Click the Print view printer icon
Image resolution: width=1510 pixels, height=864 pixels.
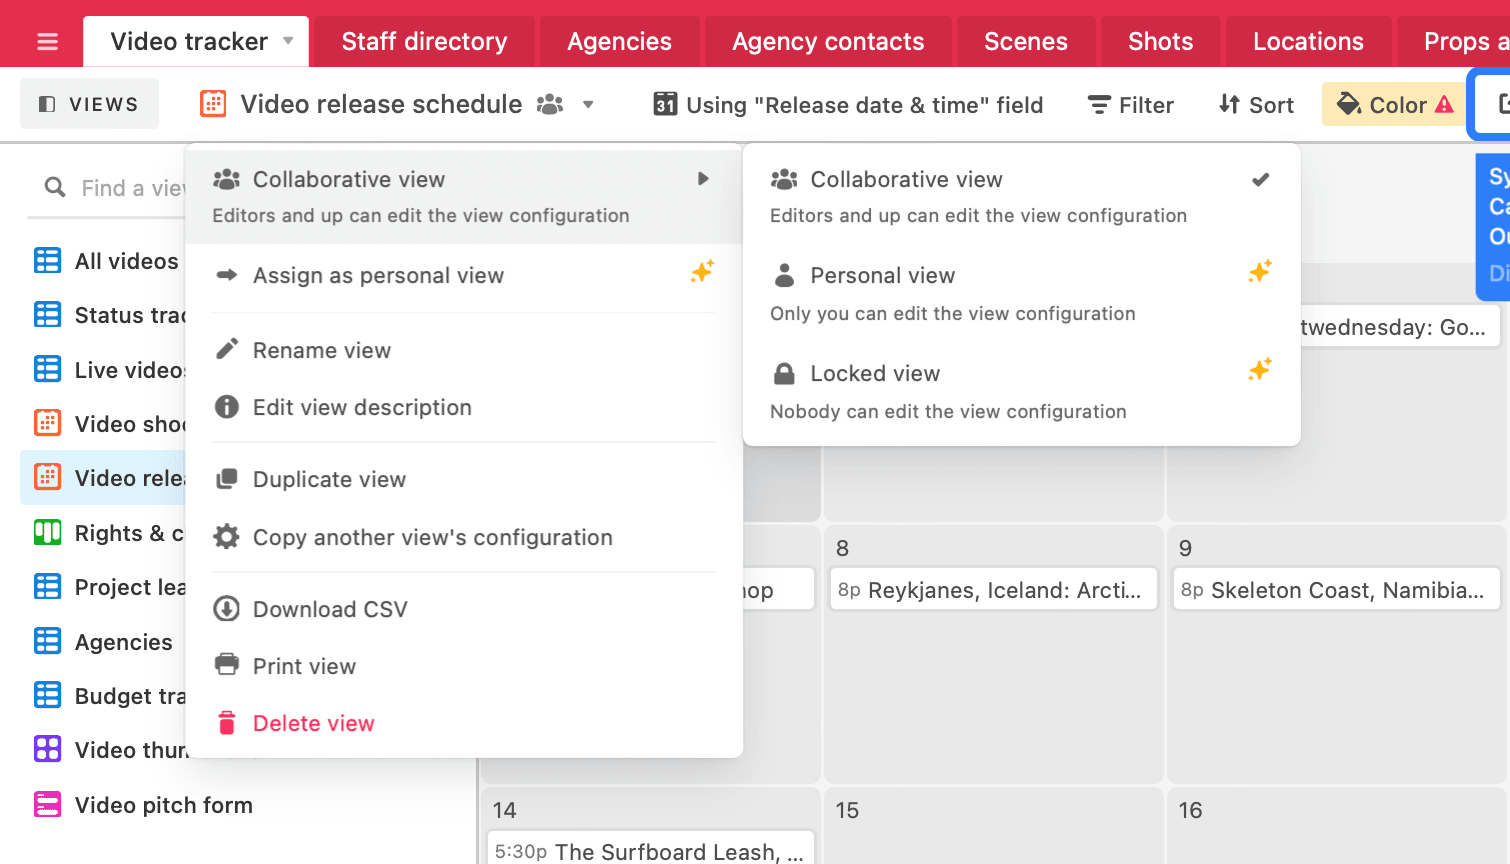tap(227, 665)
